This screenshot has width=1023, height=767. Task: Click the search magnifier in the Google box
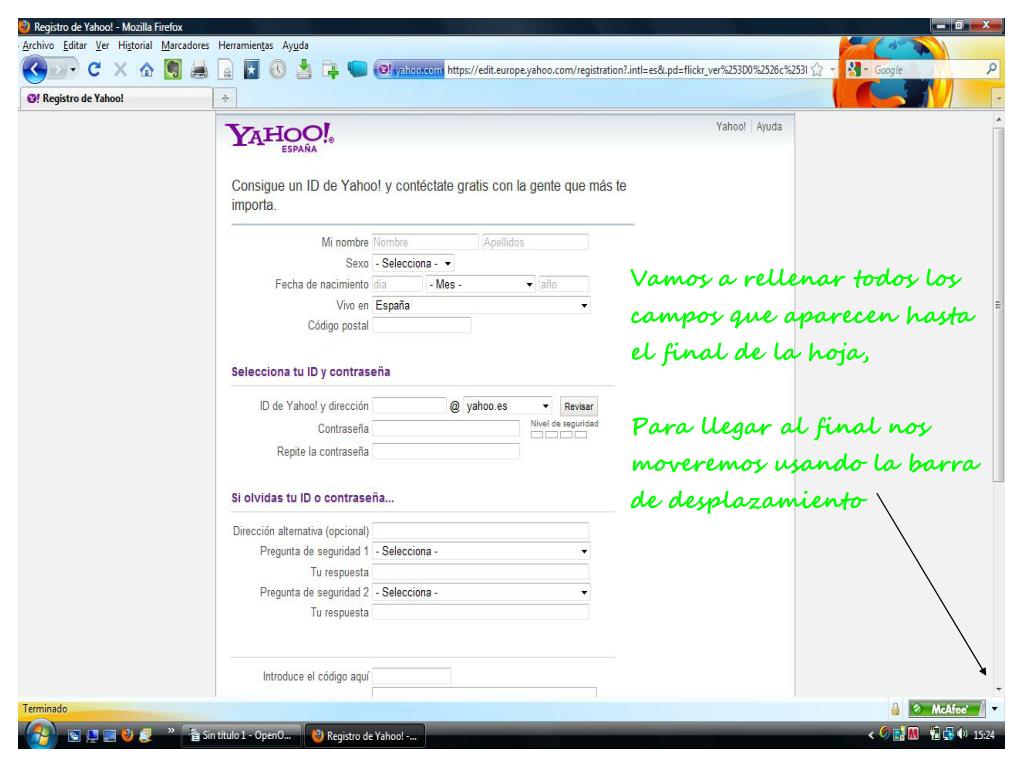coord(991,68)
